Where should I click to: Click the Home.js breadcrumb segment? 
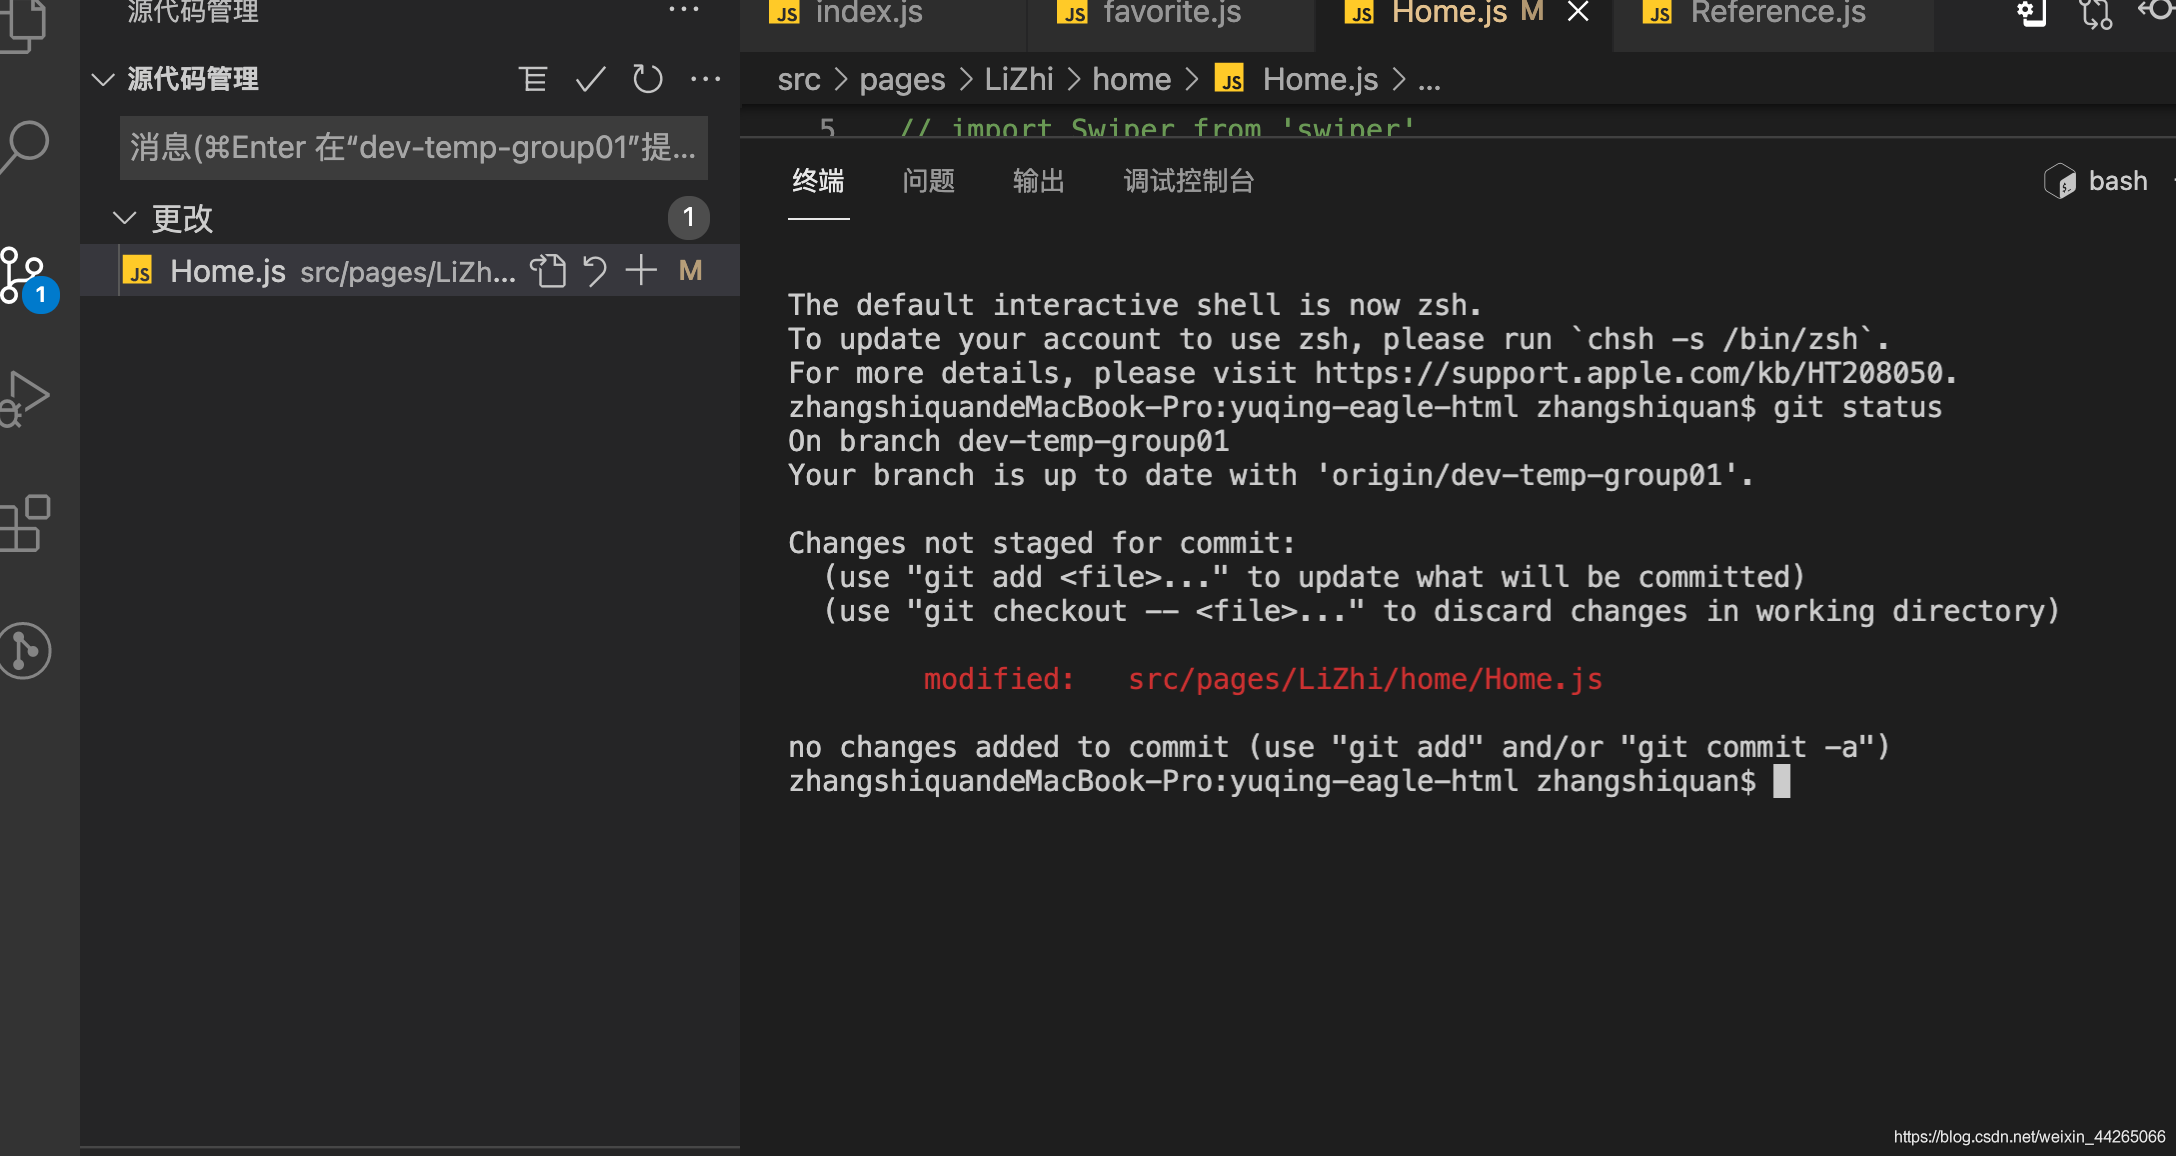(1320, 79)
